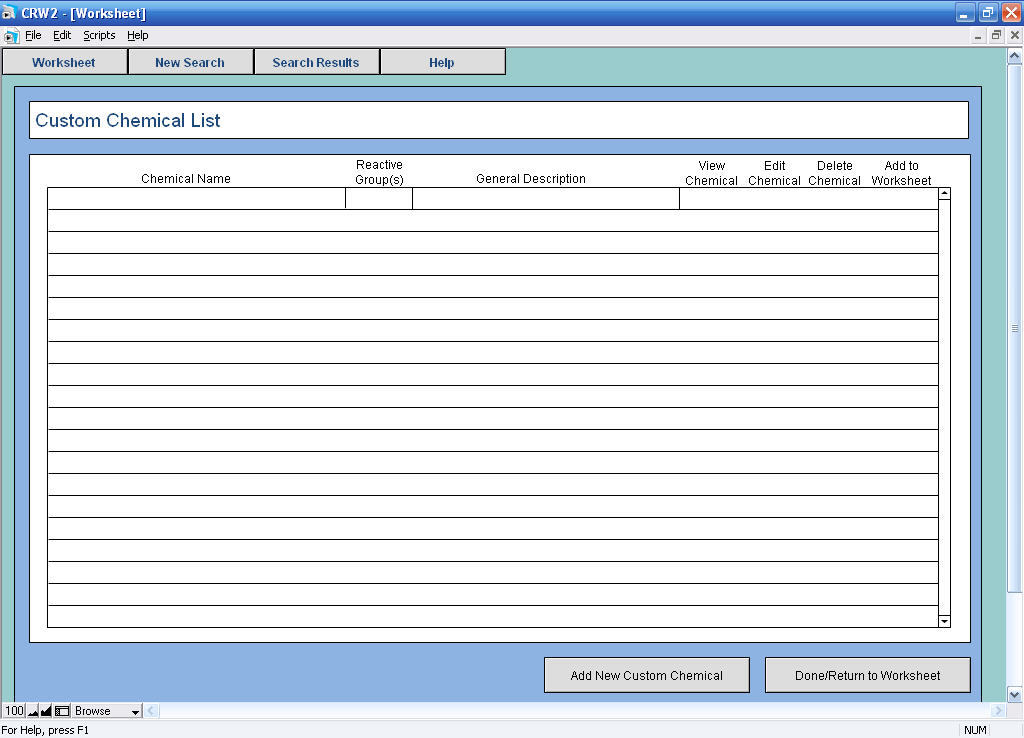Click the list's scroll up arrow

pyautogui.click(x=944, y=193)
